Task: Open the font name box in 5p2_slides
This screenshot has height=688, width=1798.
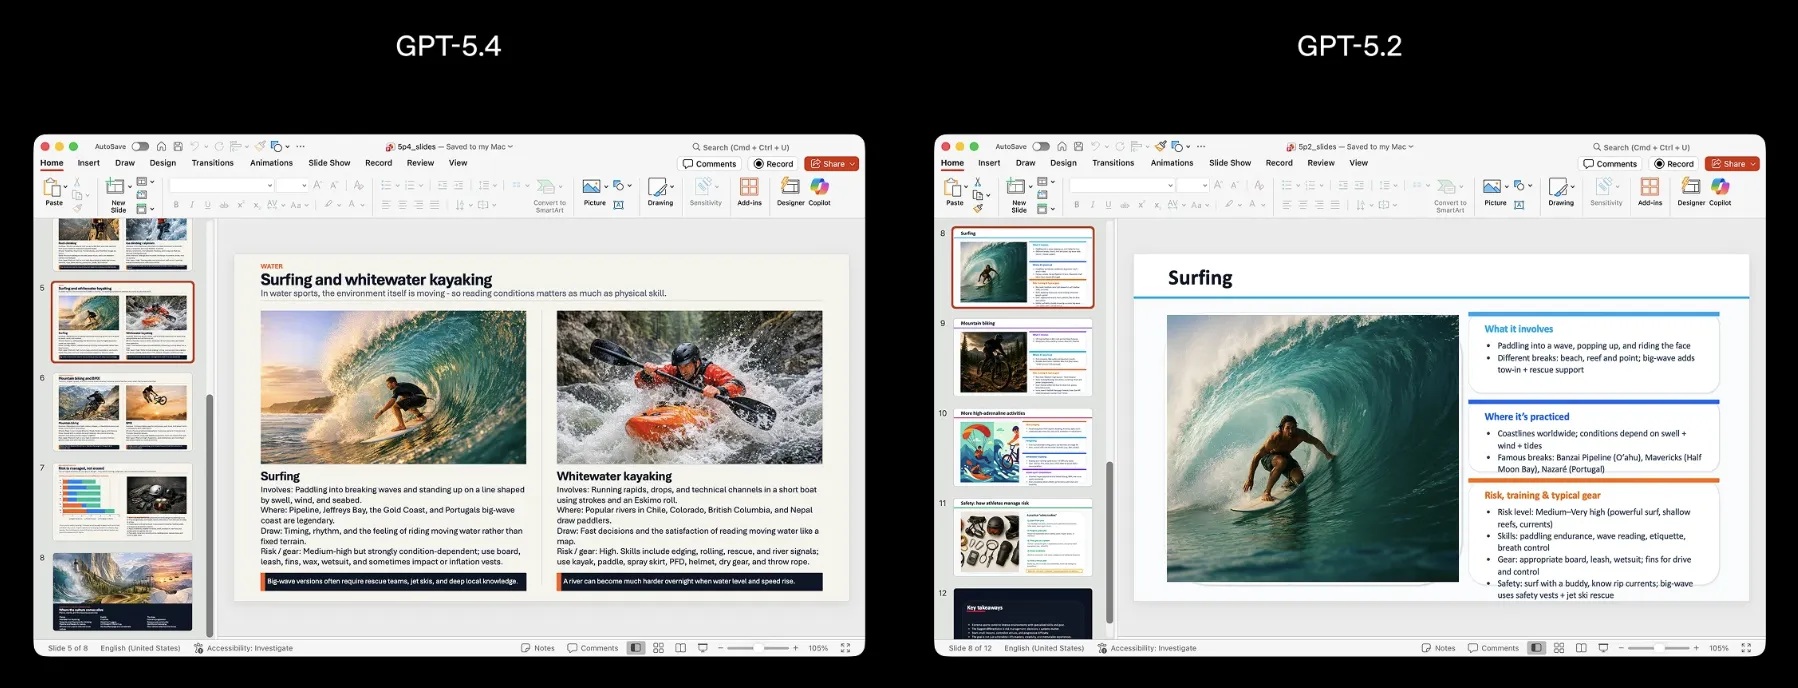Action: point(1121,186)
